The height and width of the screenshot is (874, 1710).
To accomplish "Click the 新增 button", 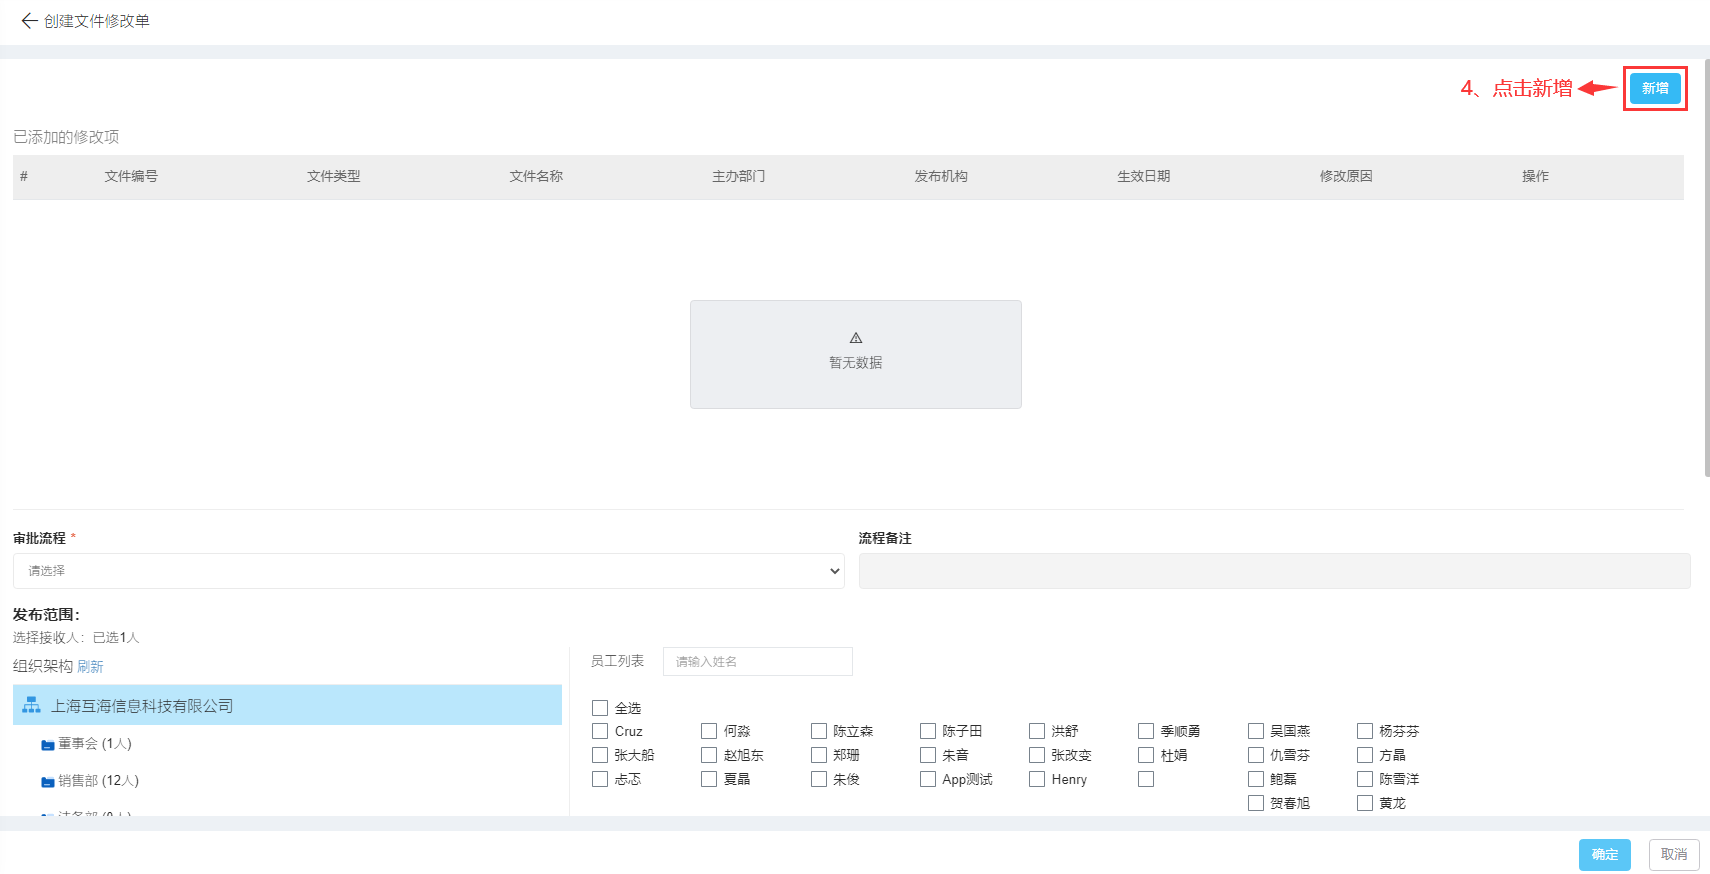I will 1655,88.
